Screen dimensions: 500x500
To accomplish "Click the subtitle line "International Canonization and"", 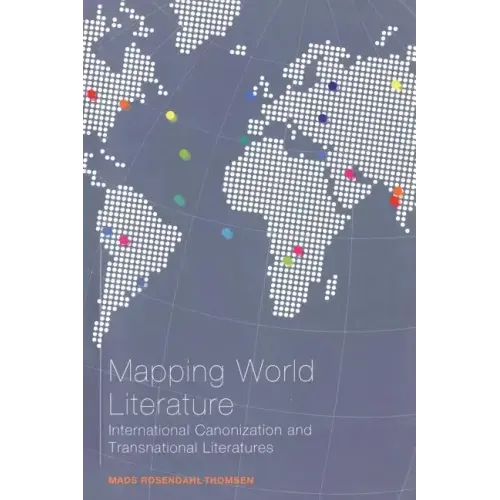I will pyautogui.click(x=210, y=430).
